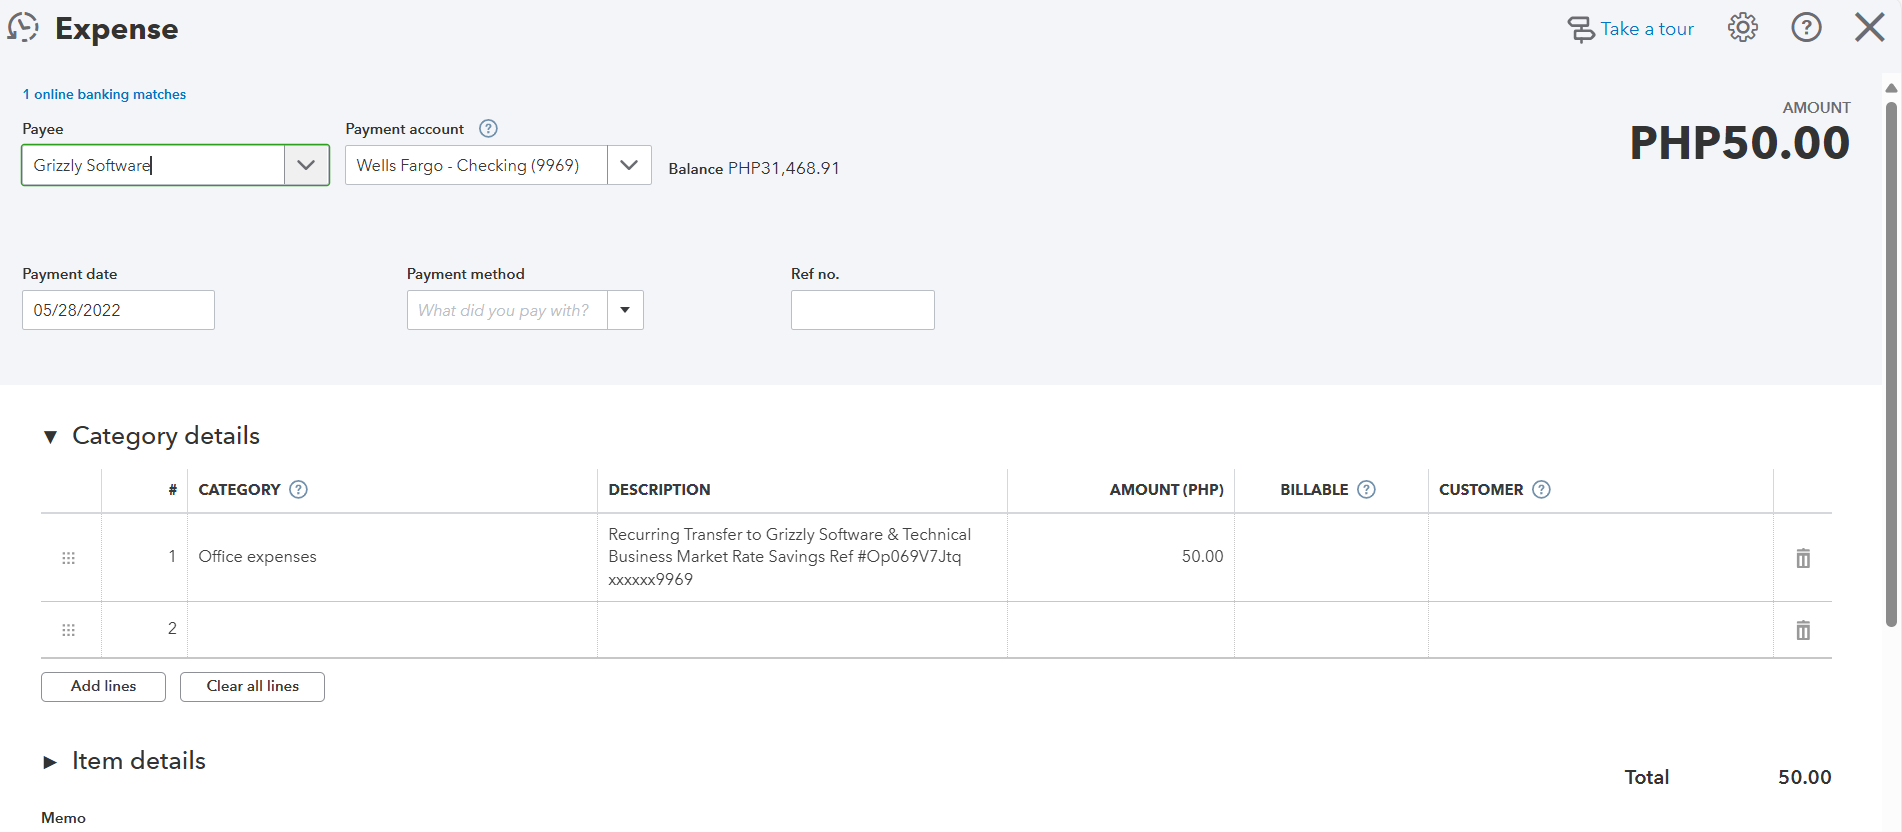The image size is (1902, 832).
Task: Delete line 2 with trash icon
Action: [1803, 630]
